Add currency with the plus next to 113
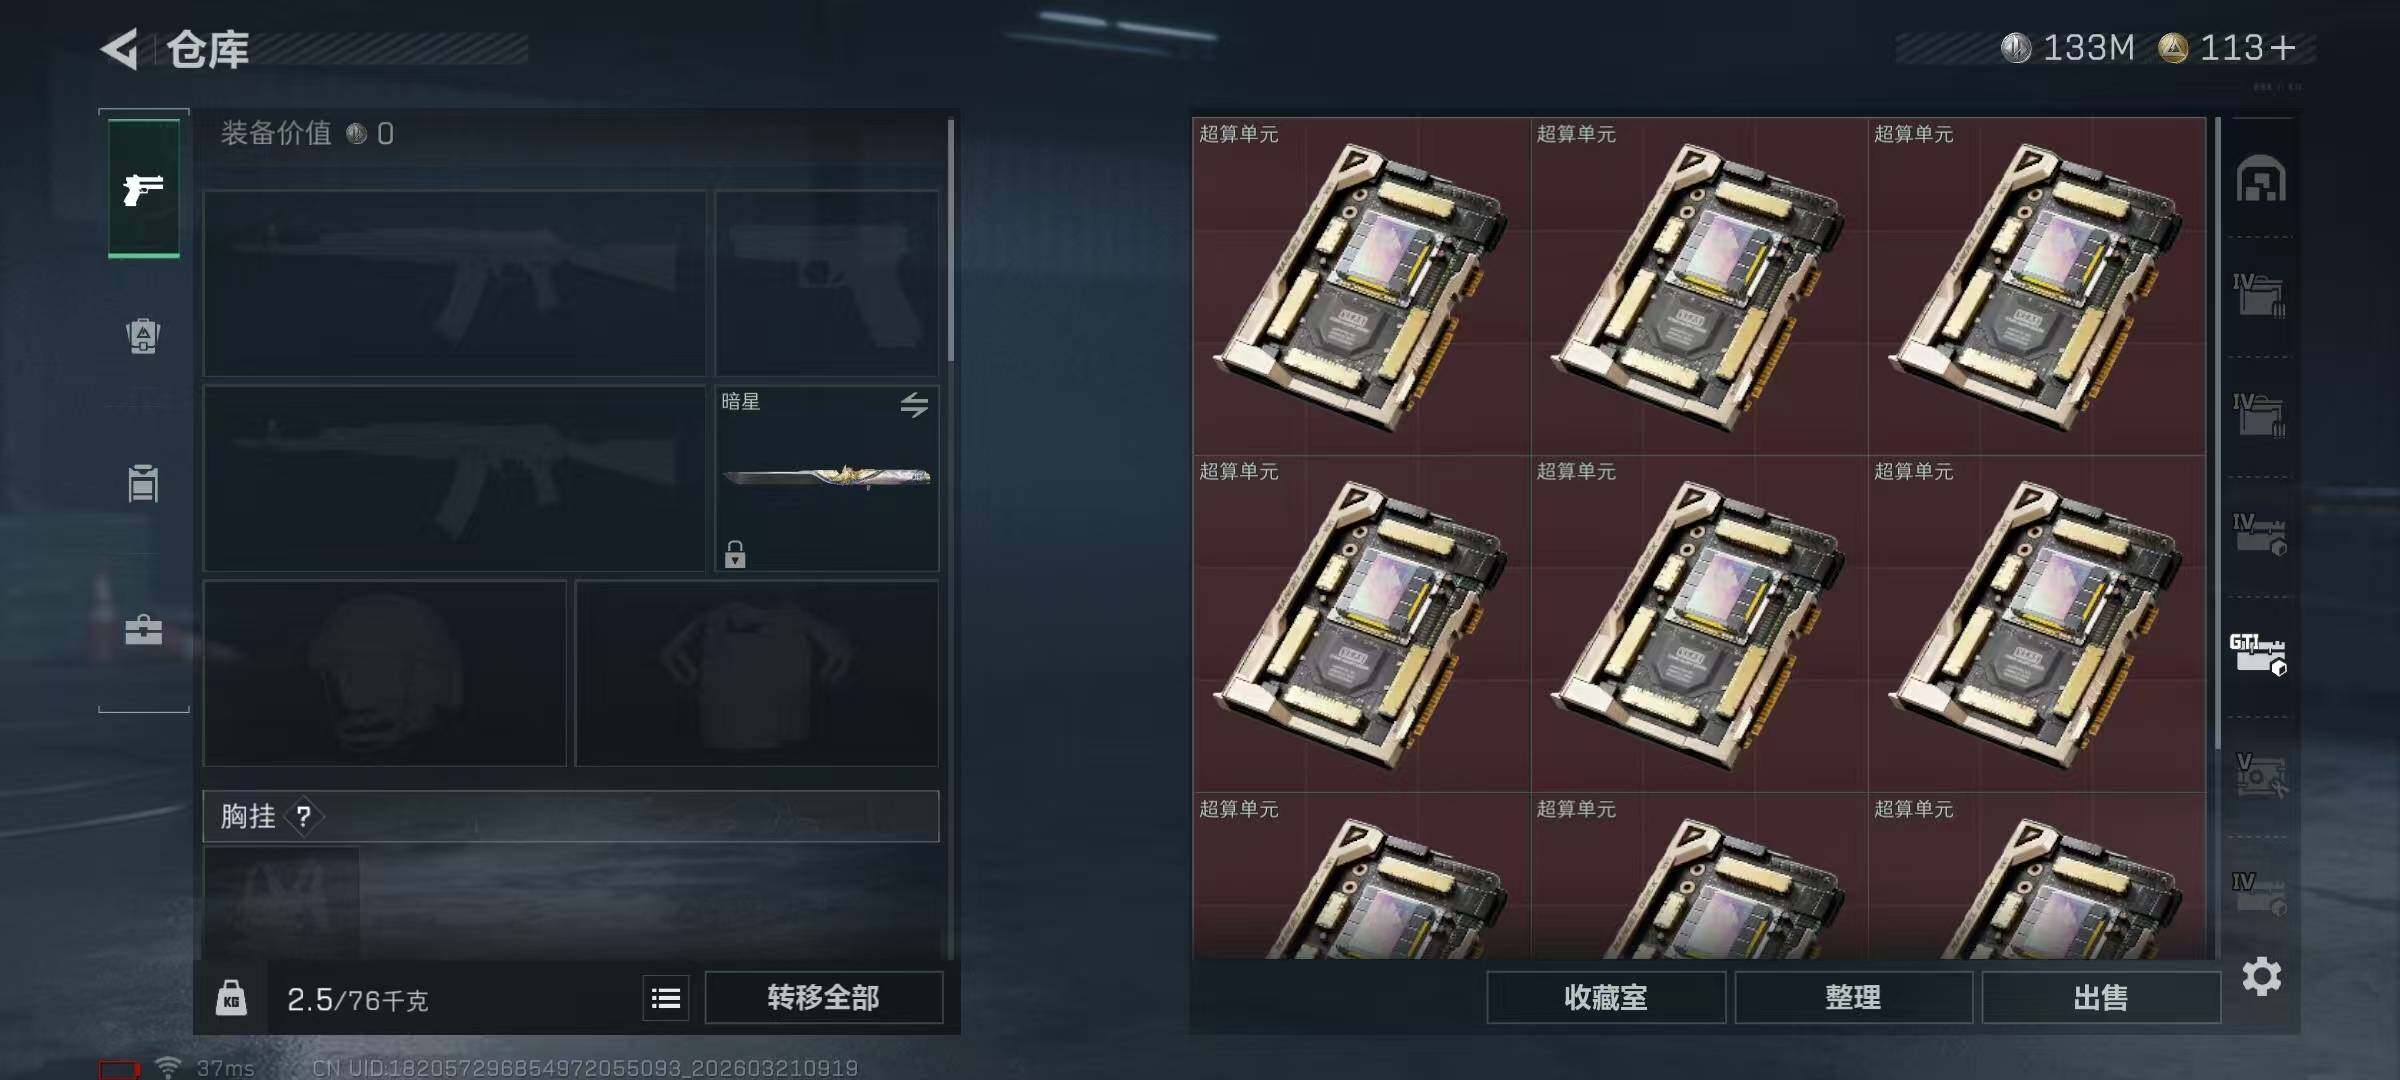The image size is (2400, 1080). (x=2282, y=48)
